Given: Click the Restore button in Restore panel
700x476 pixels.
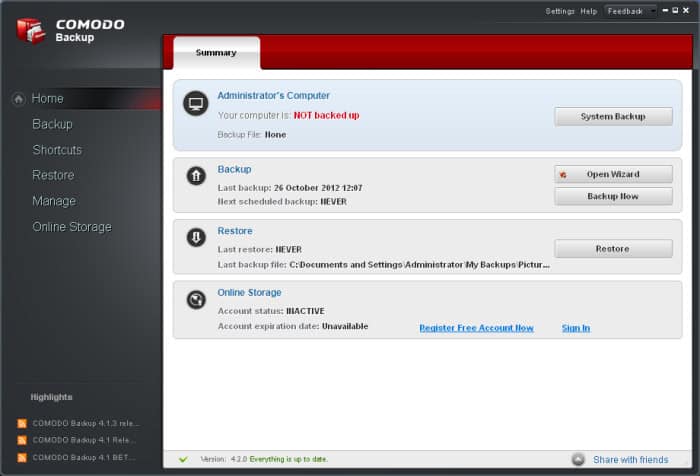Looking at the screenshot, I should pyautogui.click(x=613, y=249).
